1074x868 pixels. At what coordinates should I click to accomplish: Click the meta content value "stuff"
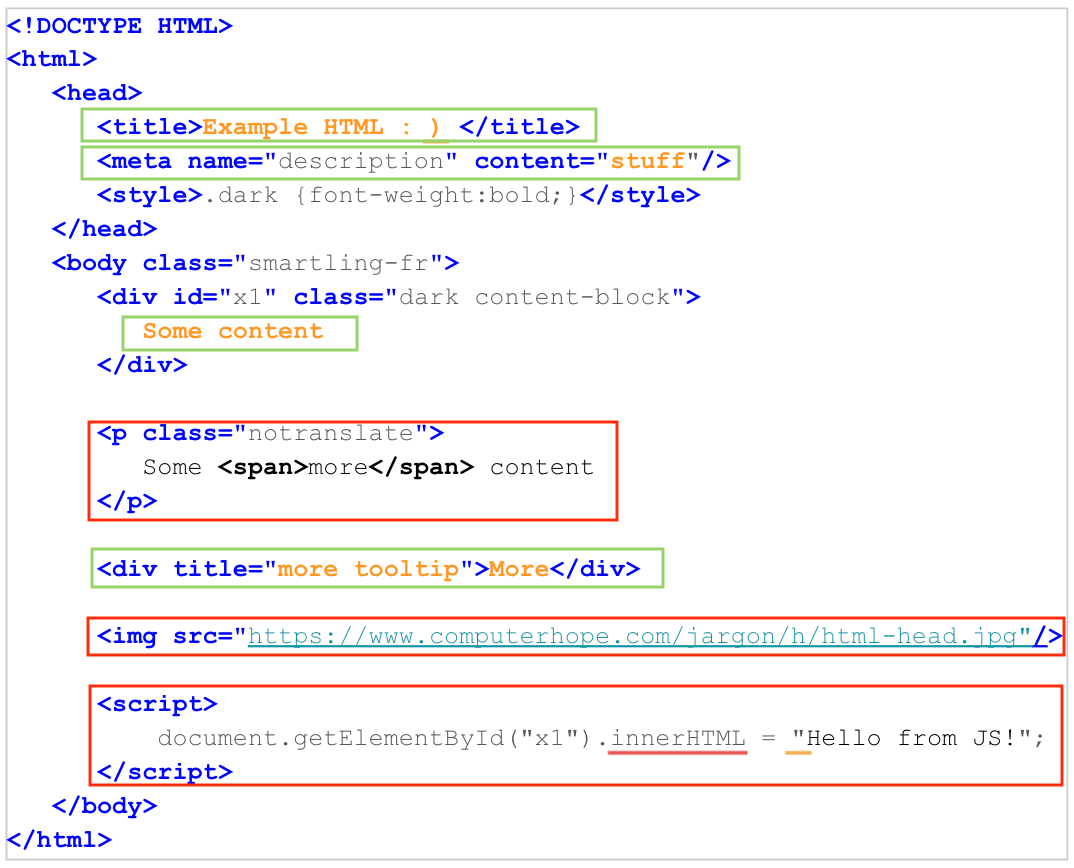[648, 161]
